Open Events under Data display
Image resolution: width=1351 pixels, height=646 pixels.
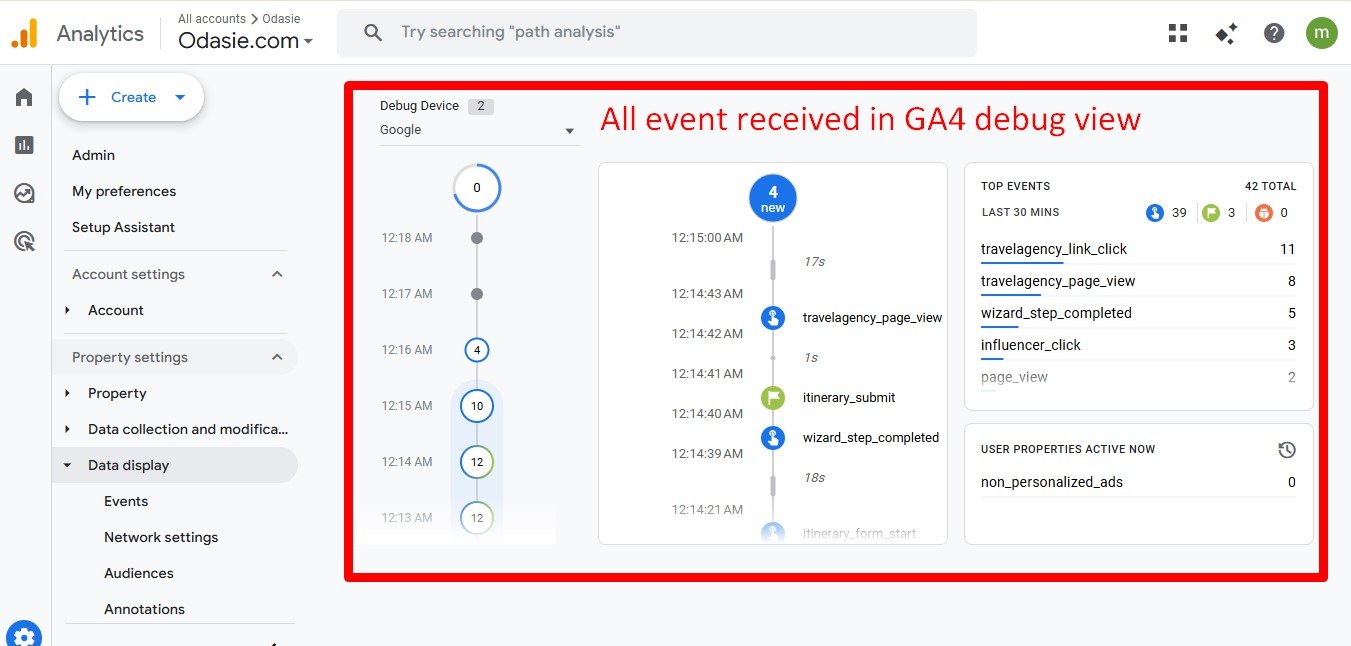pyautogui.click(x=126, y=501)
